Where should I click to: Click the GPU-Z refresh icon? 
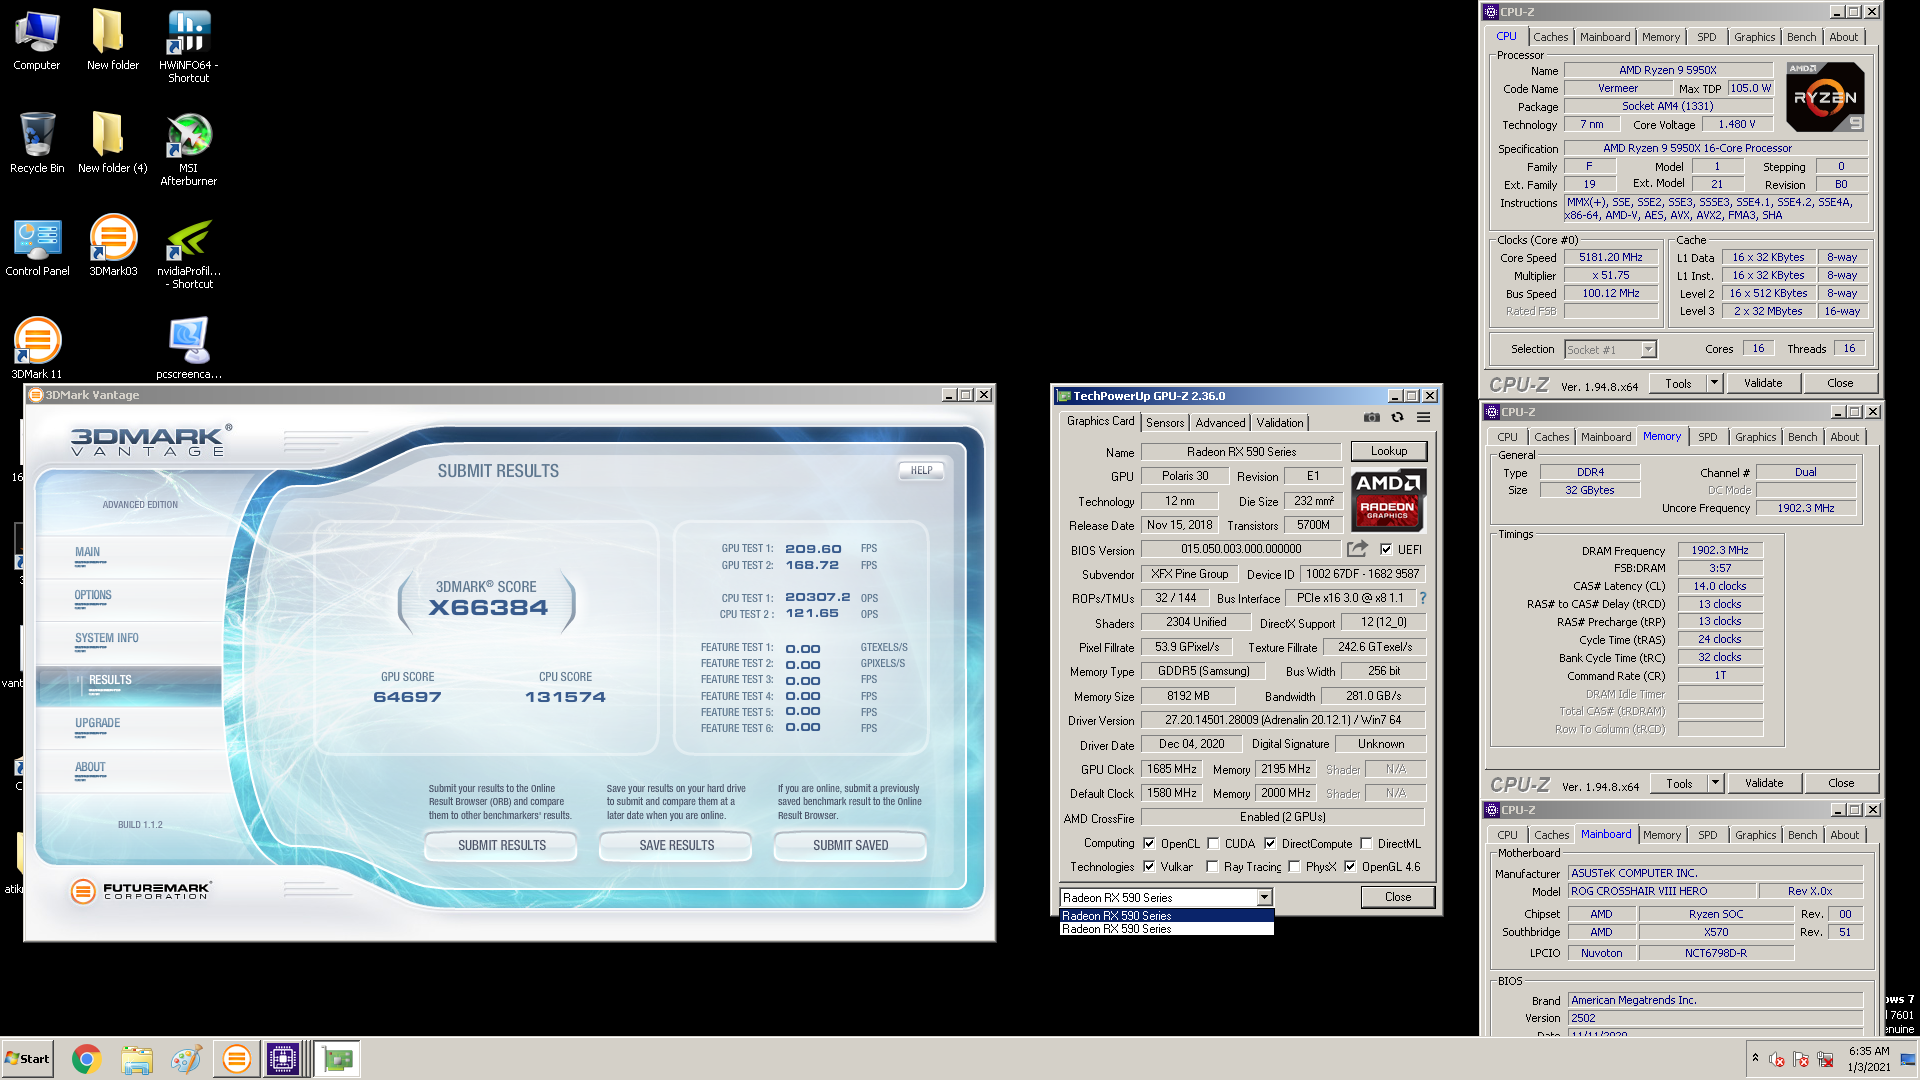pyautogui.click(x=1397, y=418)
